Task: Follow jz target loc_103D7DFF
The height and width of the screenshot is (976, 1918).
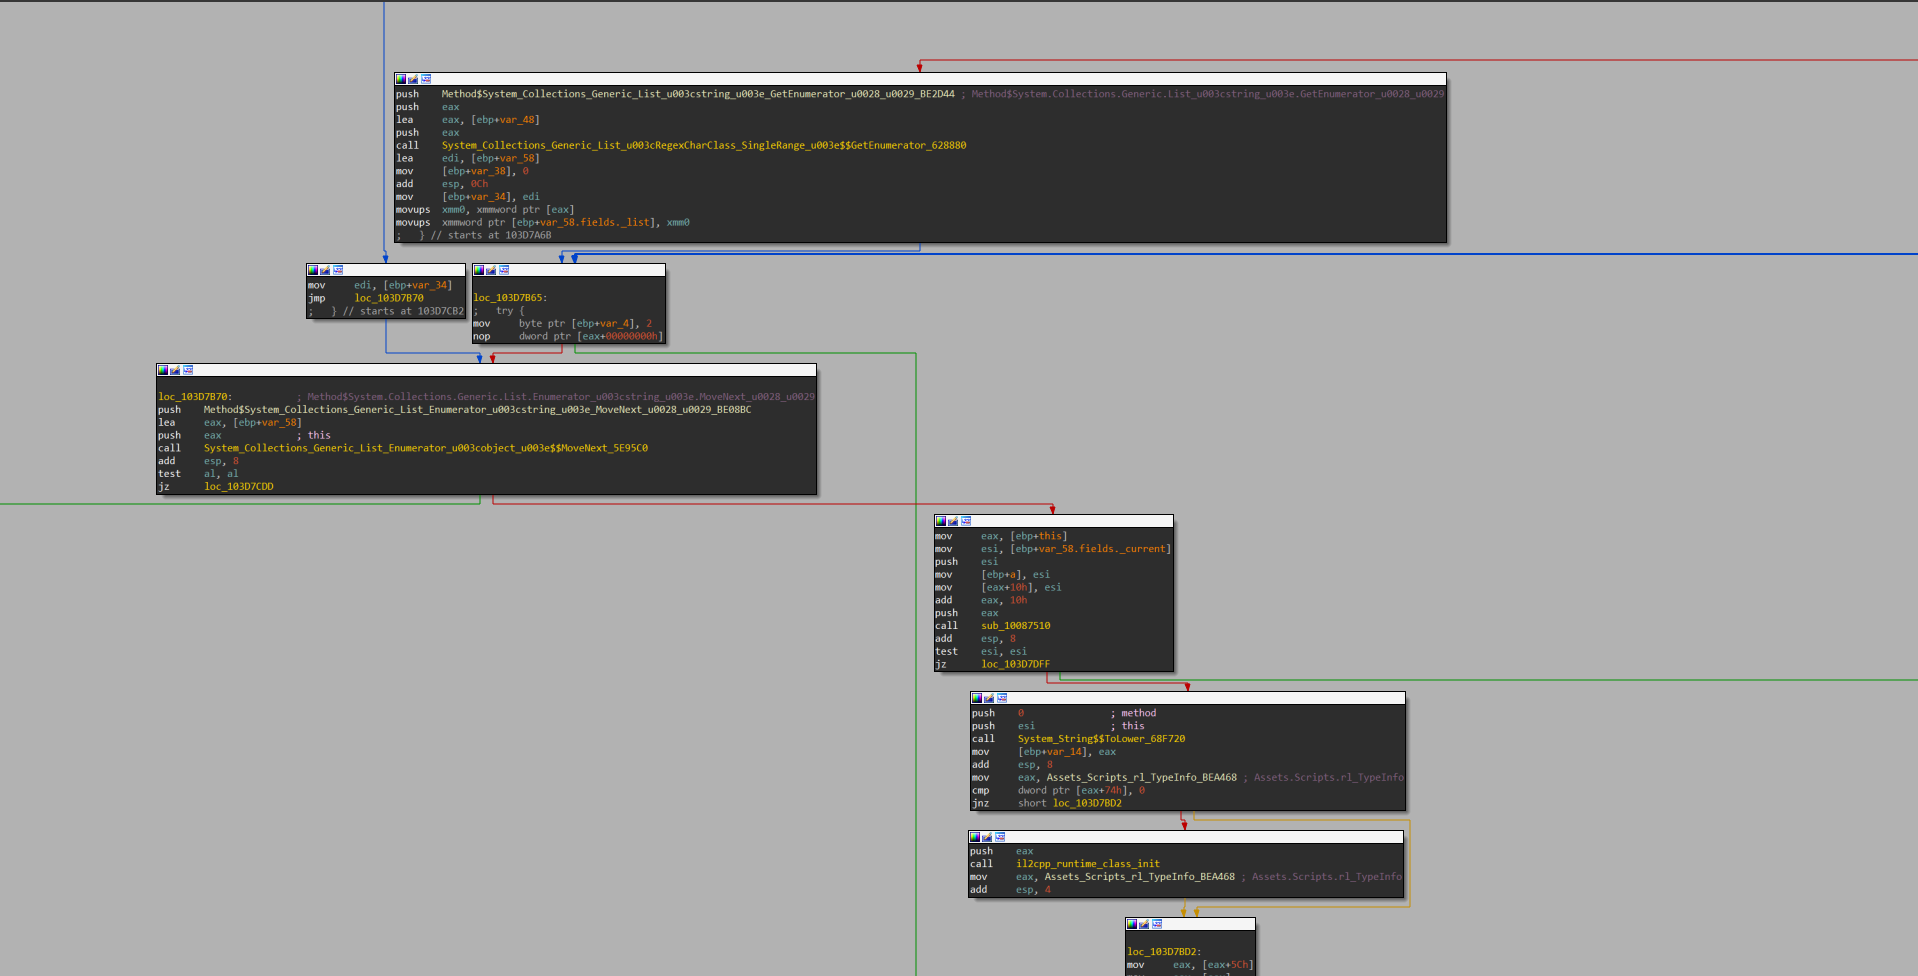Action: (x=1016, y=664)
